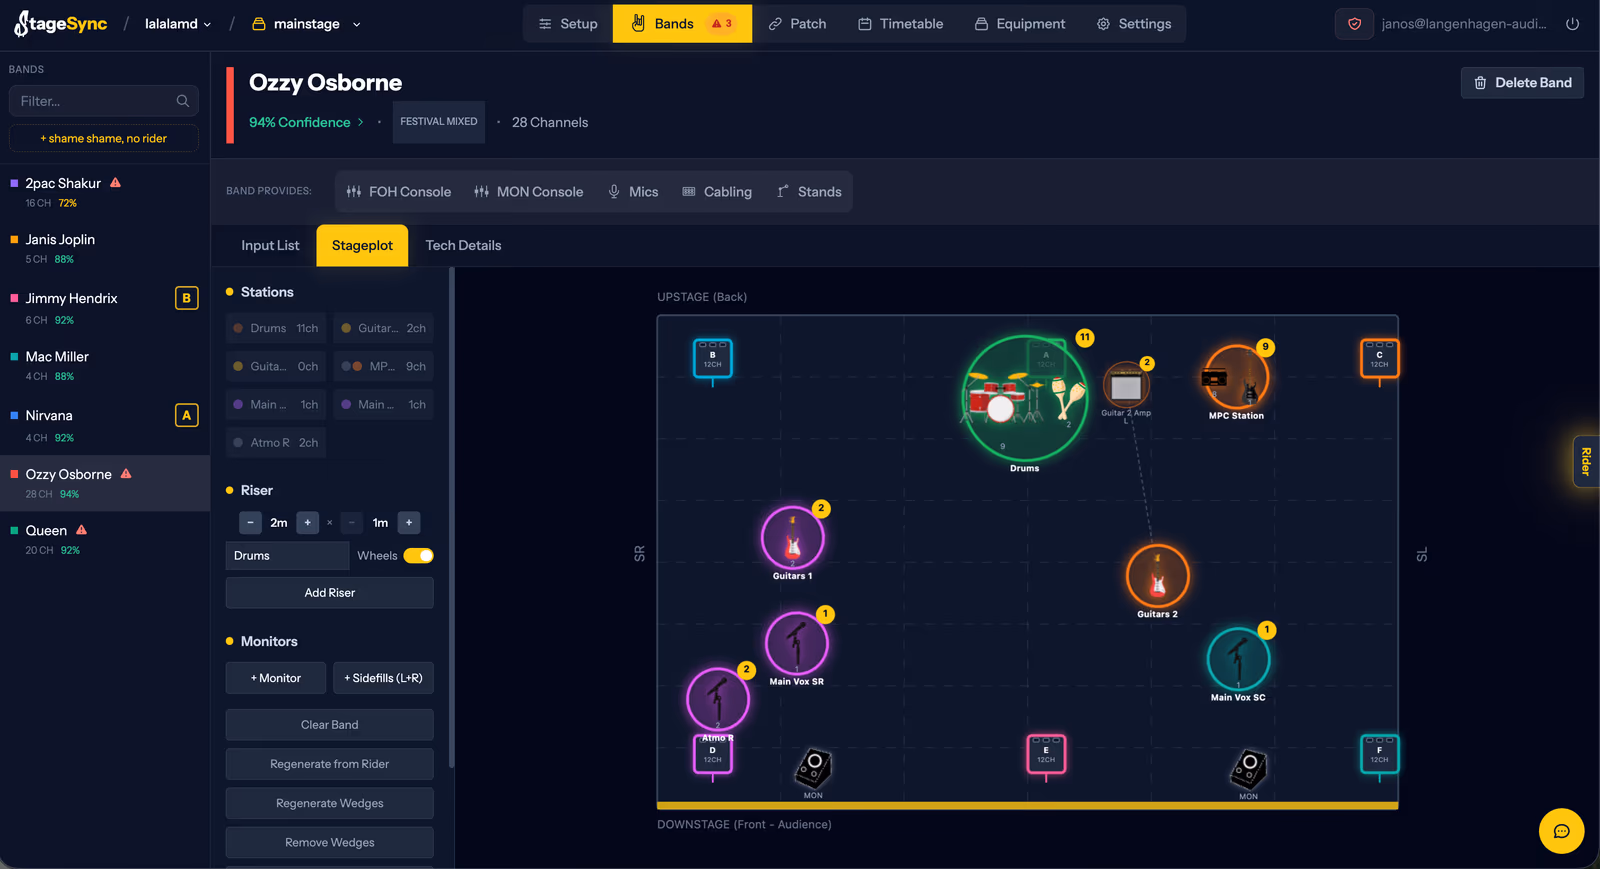Select the Drums station on stageplot
Image resolution: width=1600 pixels, height=869 pixels.
click(x=1025, y=398)
